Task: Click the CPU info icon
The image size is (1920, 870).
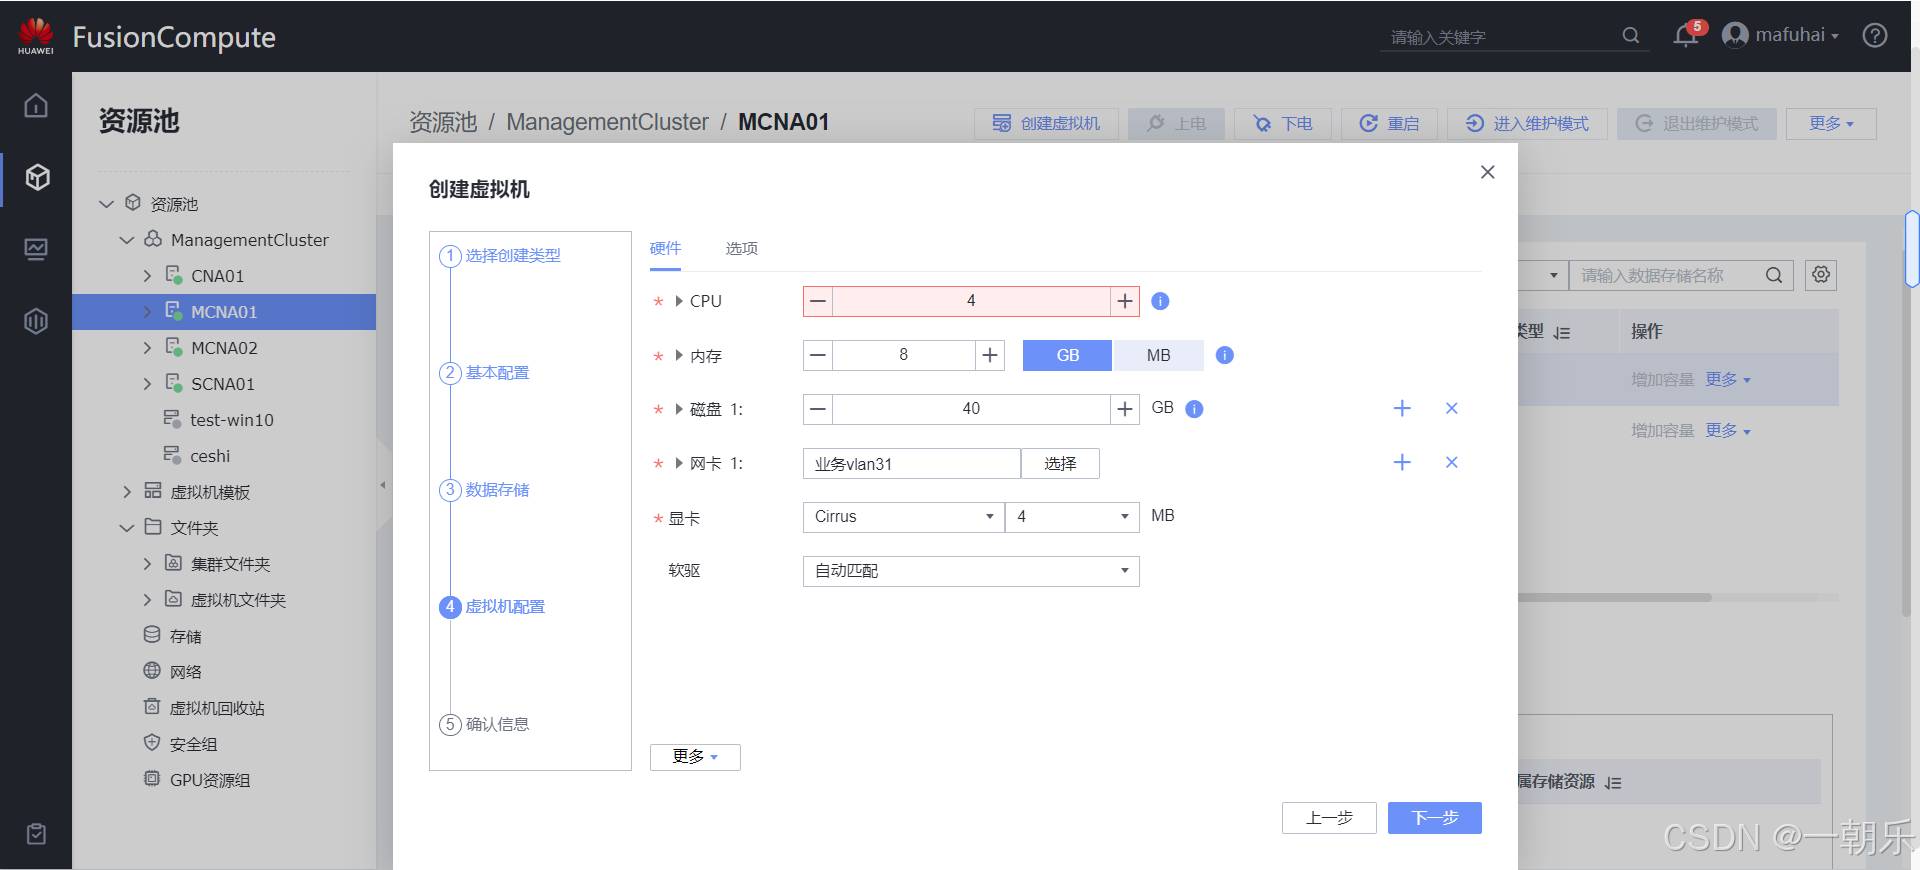Action: point(1160,301)
